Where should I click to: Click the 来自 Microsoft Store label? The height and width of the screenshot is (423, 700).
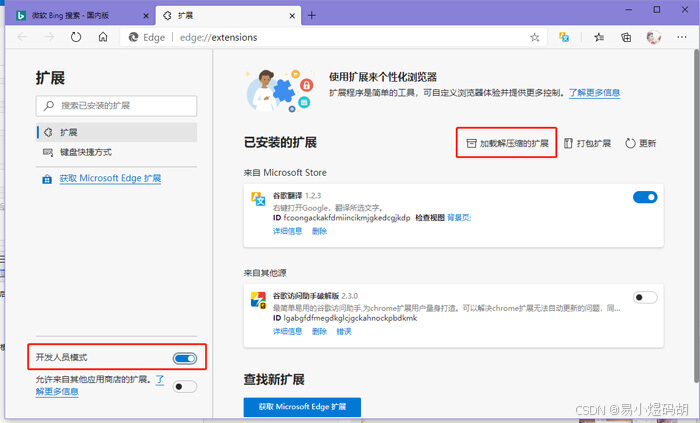click(285, 173)
